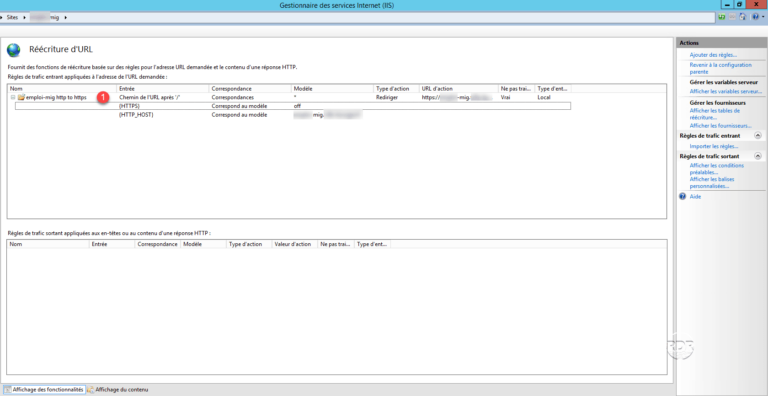
Task: Click inbound Type d'ent... column header
Action: pyautogui.click(x=553, y=89)
